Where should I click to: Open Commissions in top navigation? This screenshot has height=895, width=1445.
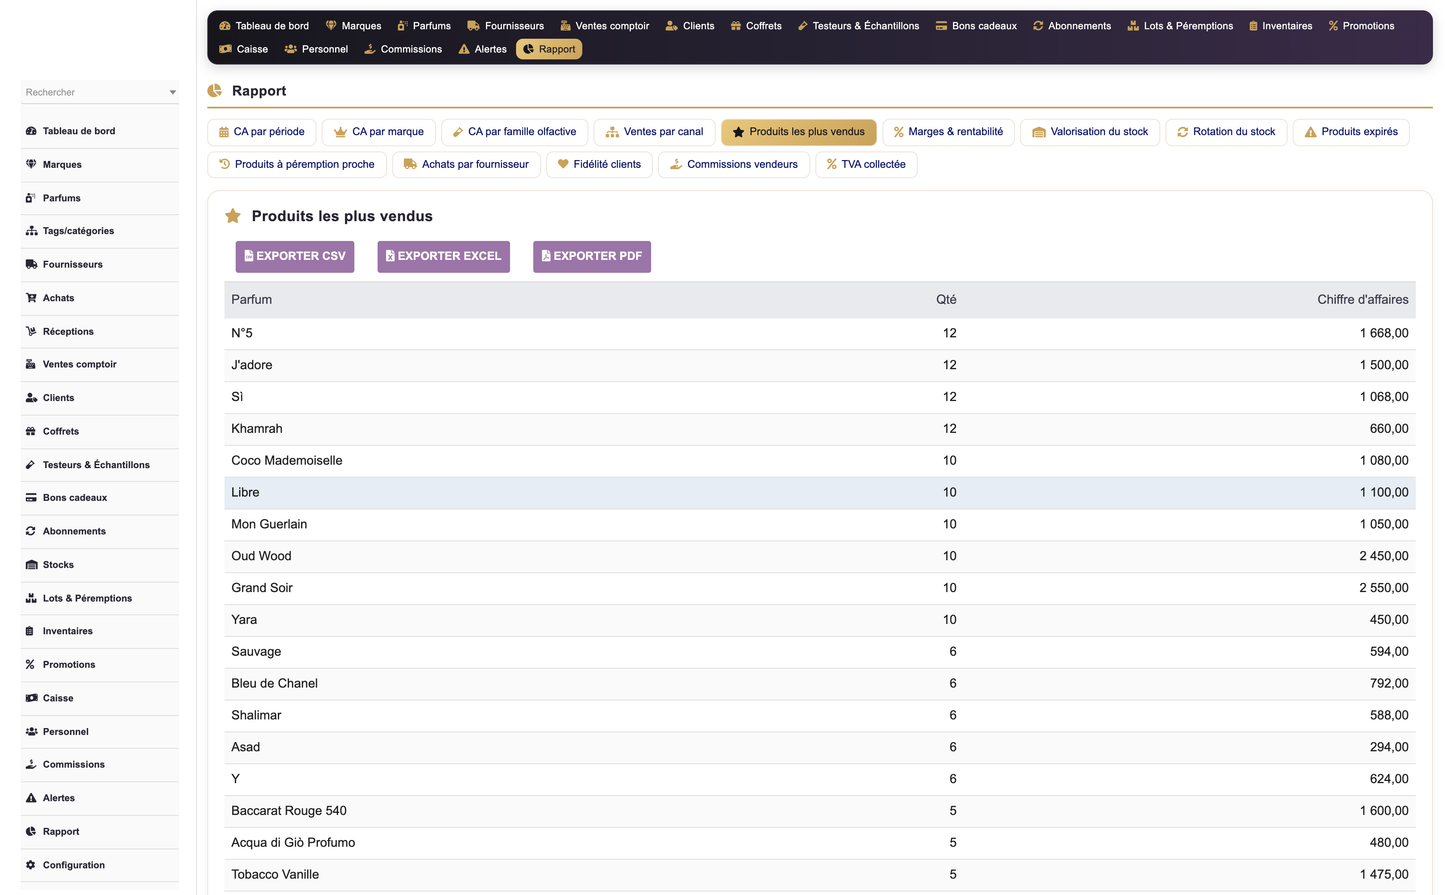point(403,49)
